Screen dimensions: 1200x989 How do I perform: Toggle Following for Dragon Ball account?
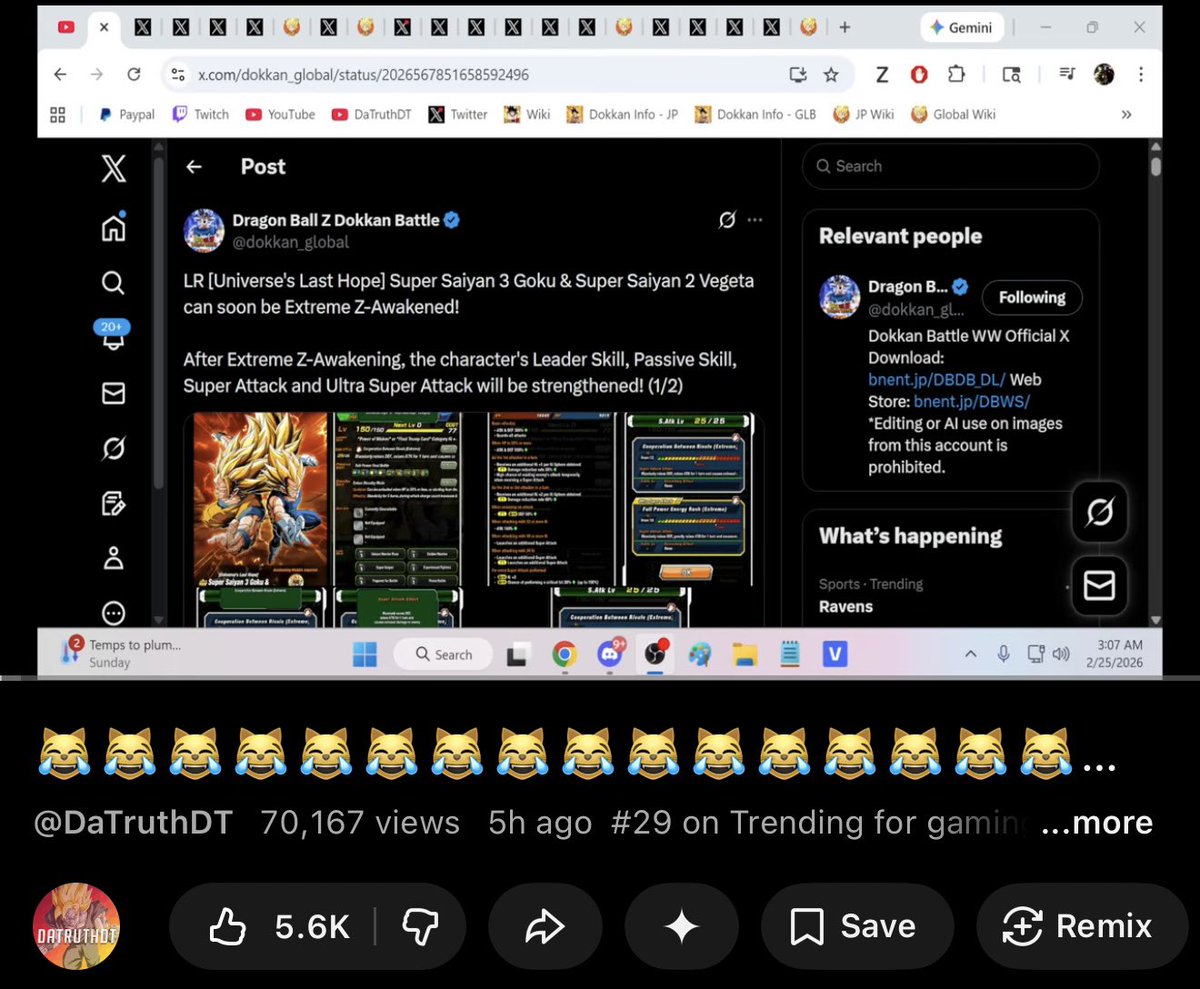point(1031,297)
